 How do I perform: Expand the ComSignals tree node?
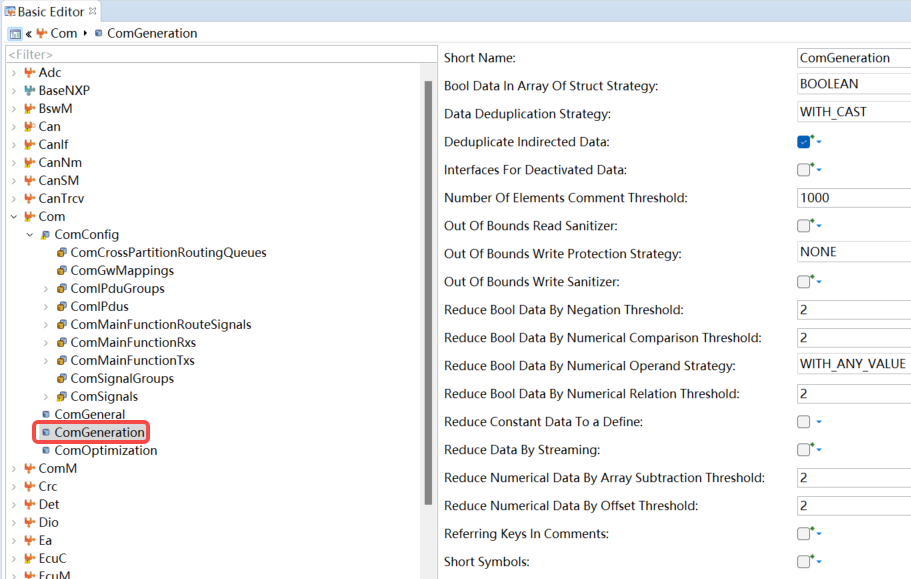coord(46,397)
